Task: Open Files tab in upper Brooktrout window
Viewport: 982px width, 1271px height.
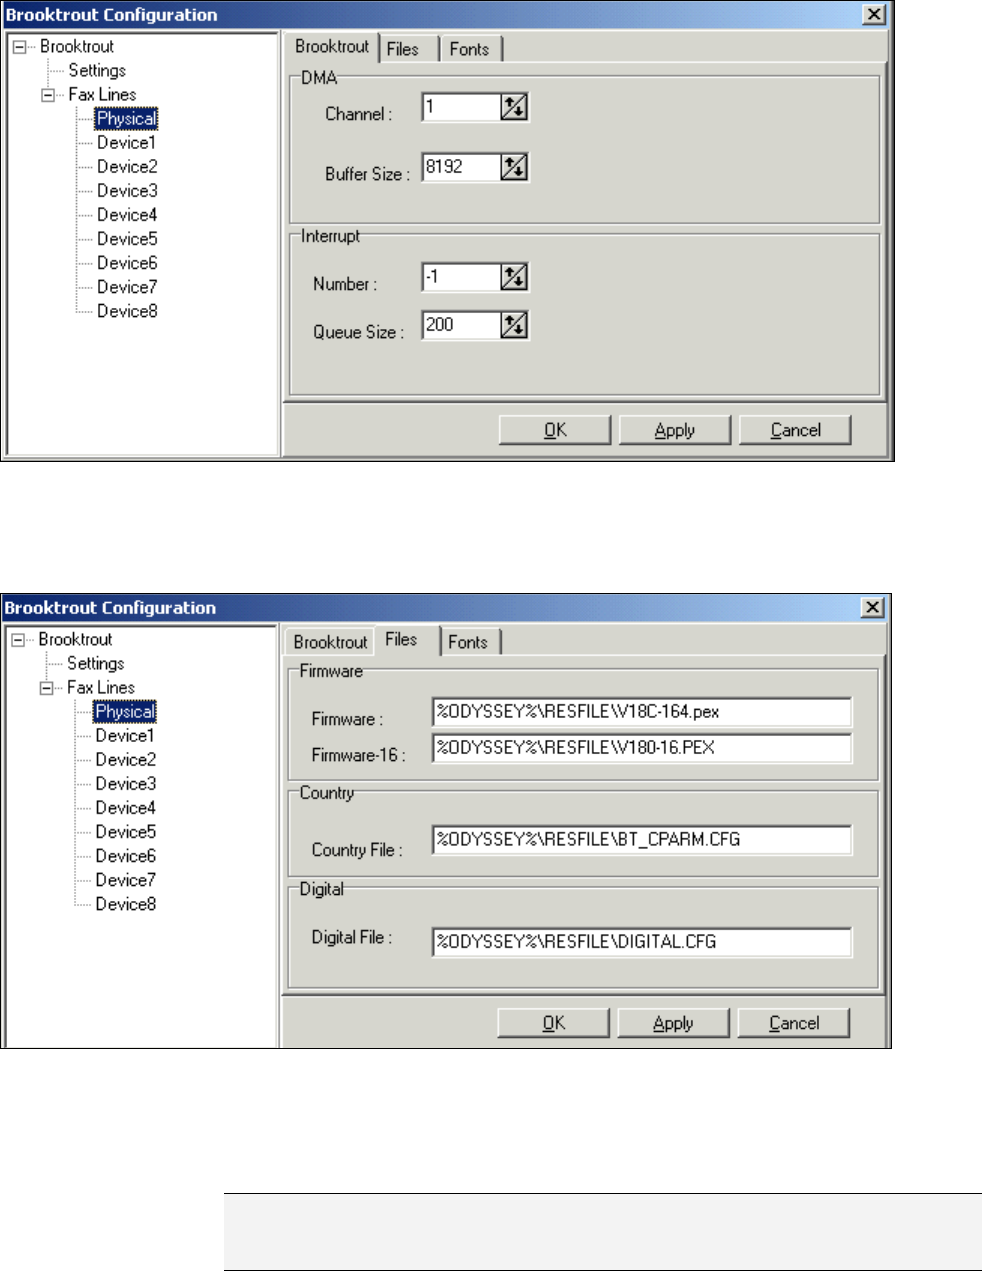Action: point(408,49)
